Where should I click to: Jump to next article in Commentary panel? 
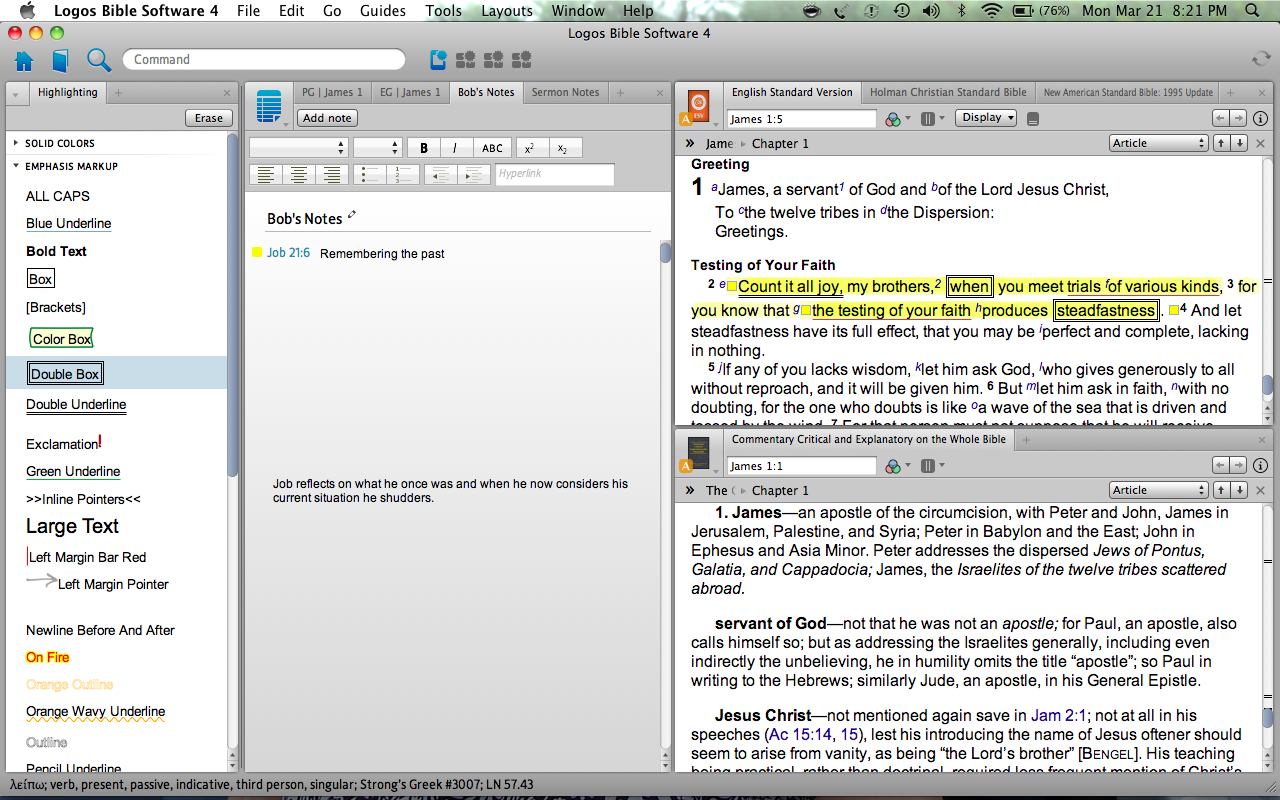(x=1240, y=490)
